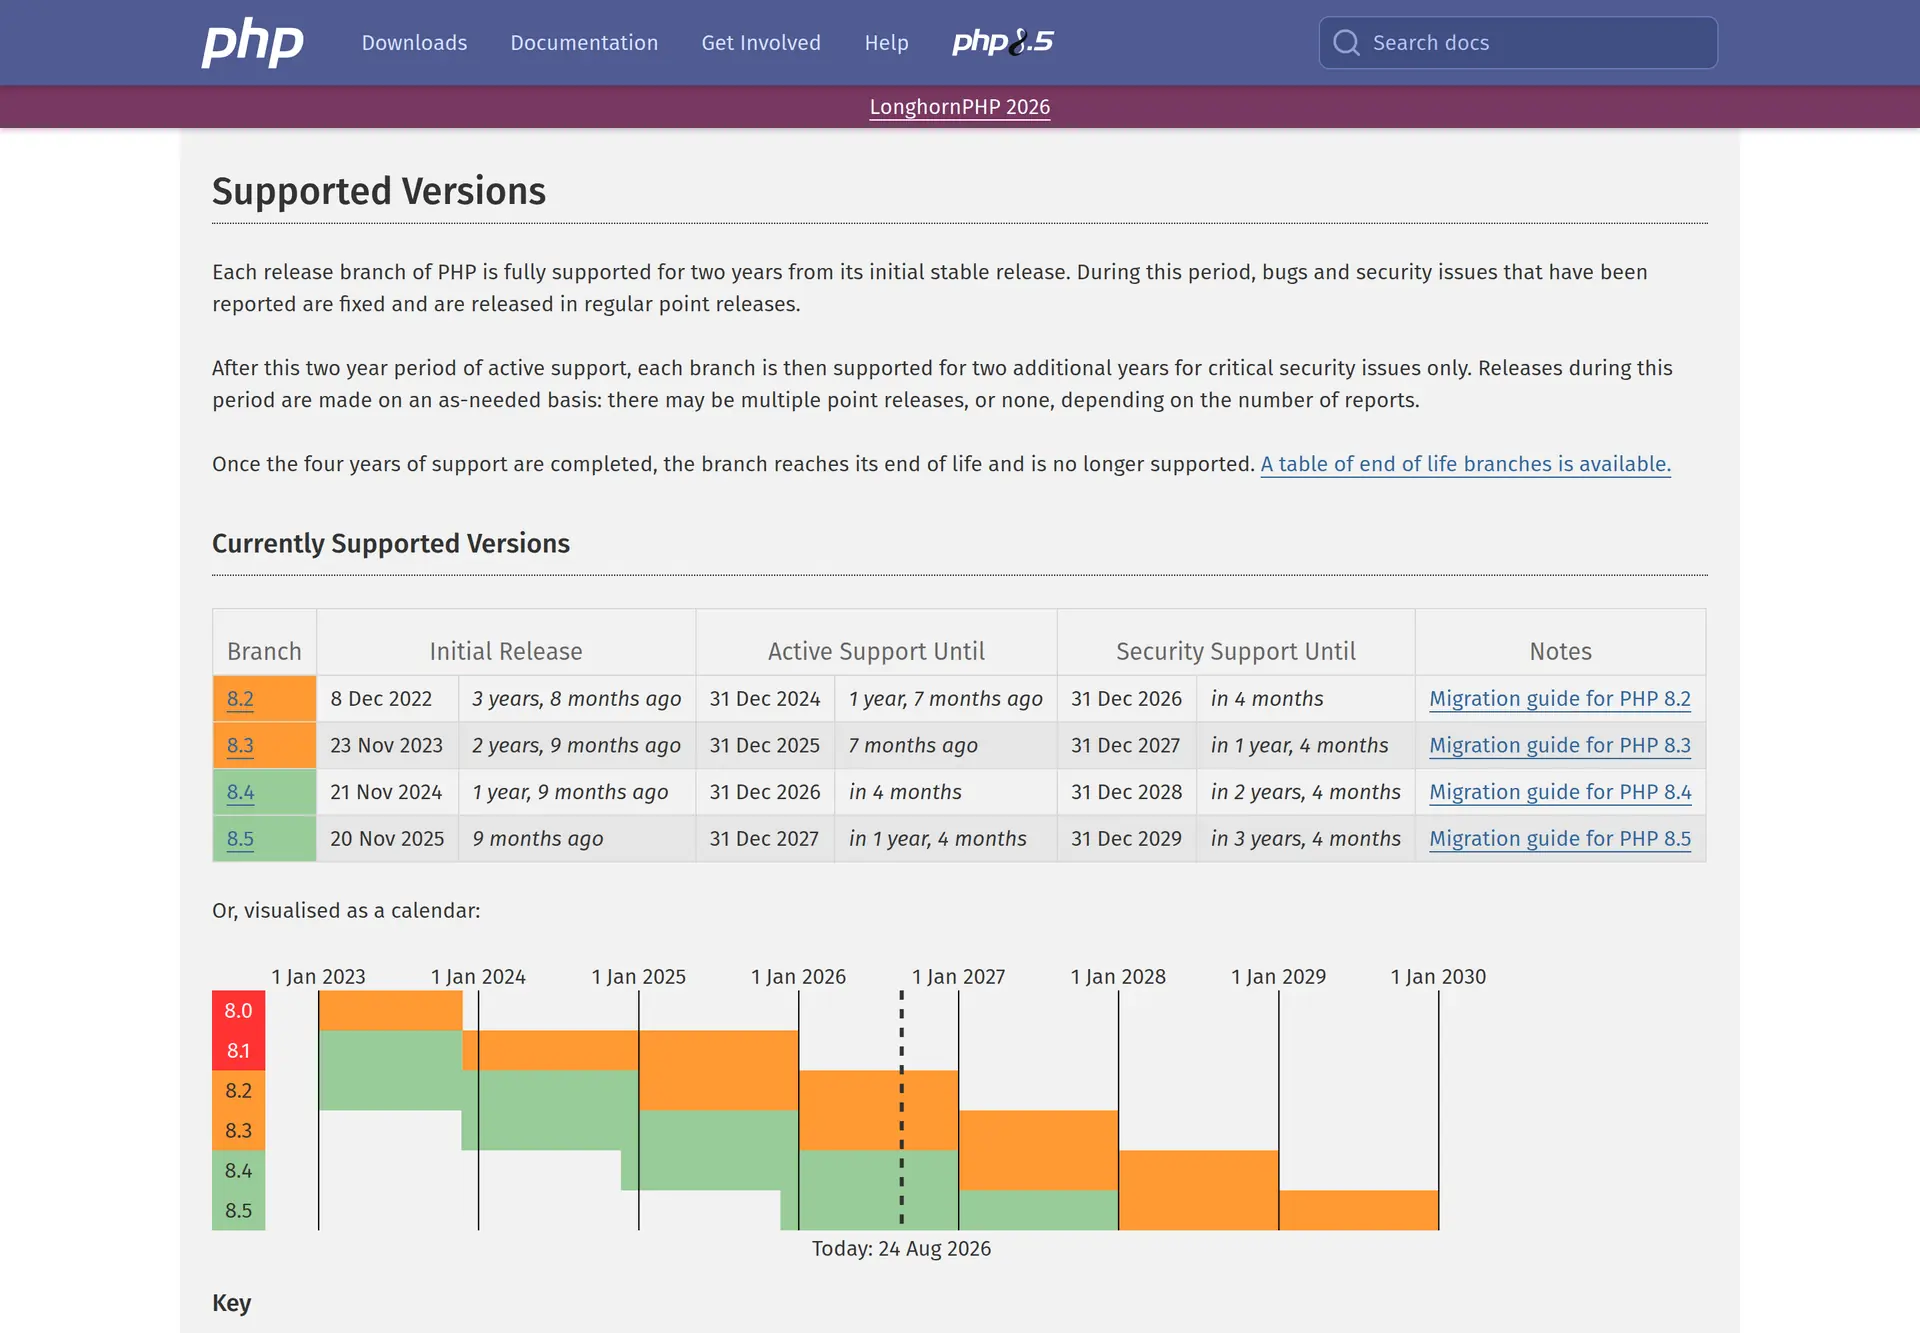The height and width of the screenshot is (1333, 1920).
Task: Click the '8 Dec 2022' release date cell
Action: pyautogui.click(x=387, y=699)
